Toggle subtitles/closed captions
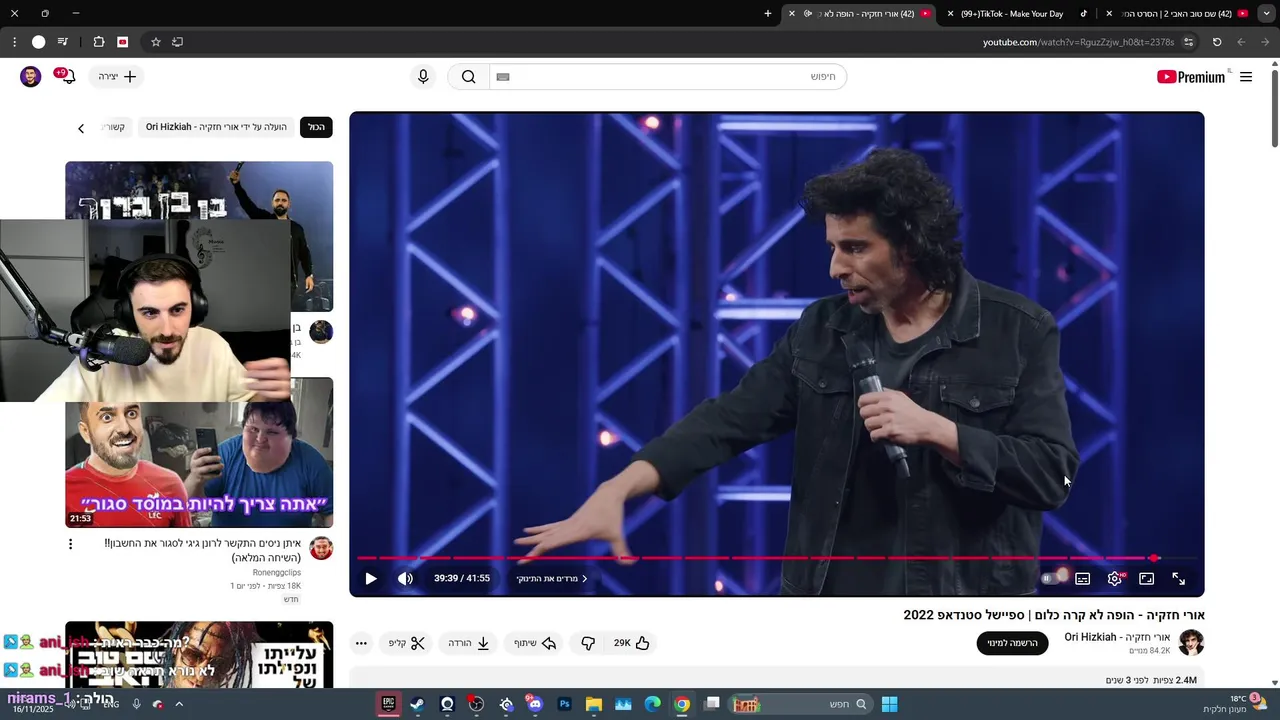1280x720 pixels. (1082, 578)
